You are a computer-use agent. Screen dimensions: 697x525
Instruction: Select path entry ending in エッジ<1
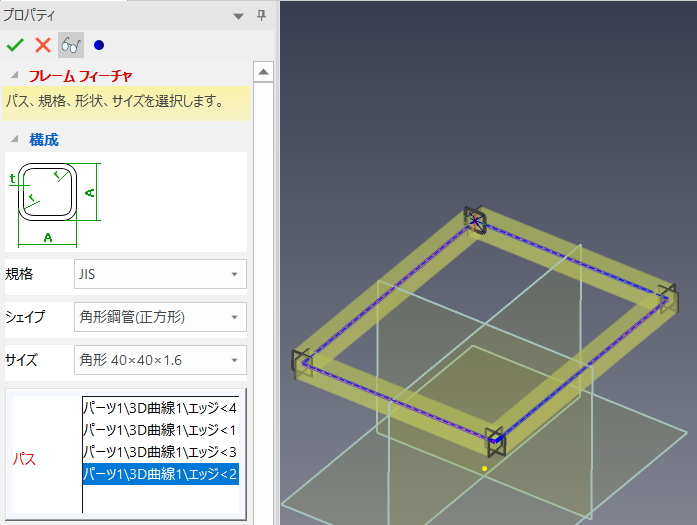(x=160, y=430)
